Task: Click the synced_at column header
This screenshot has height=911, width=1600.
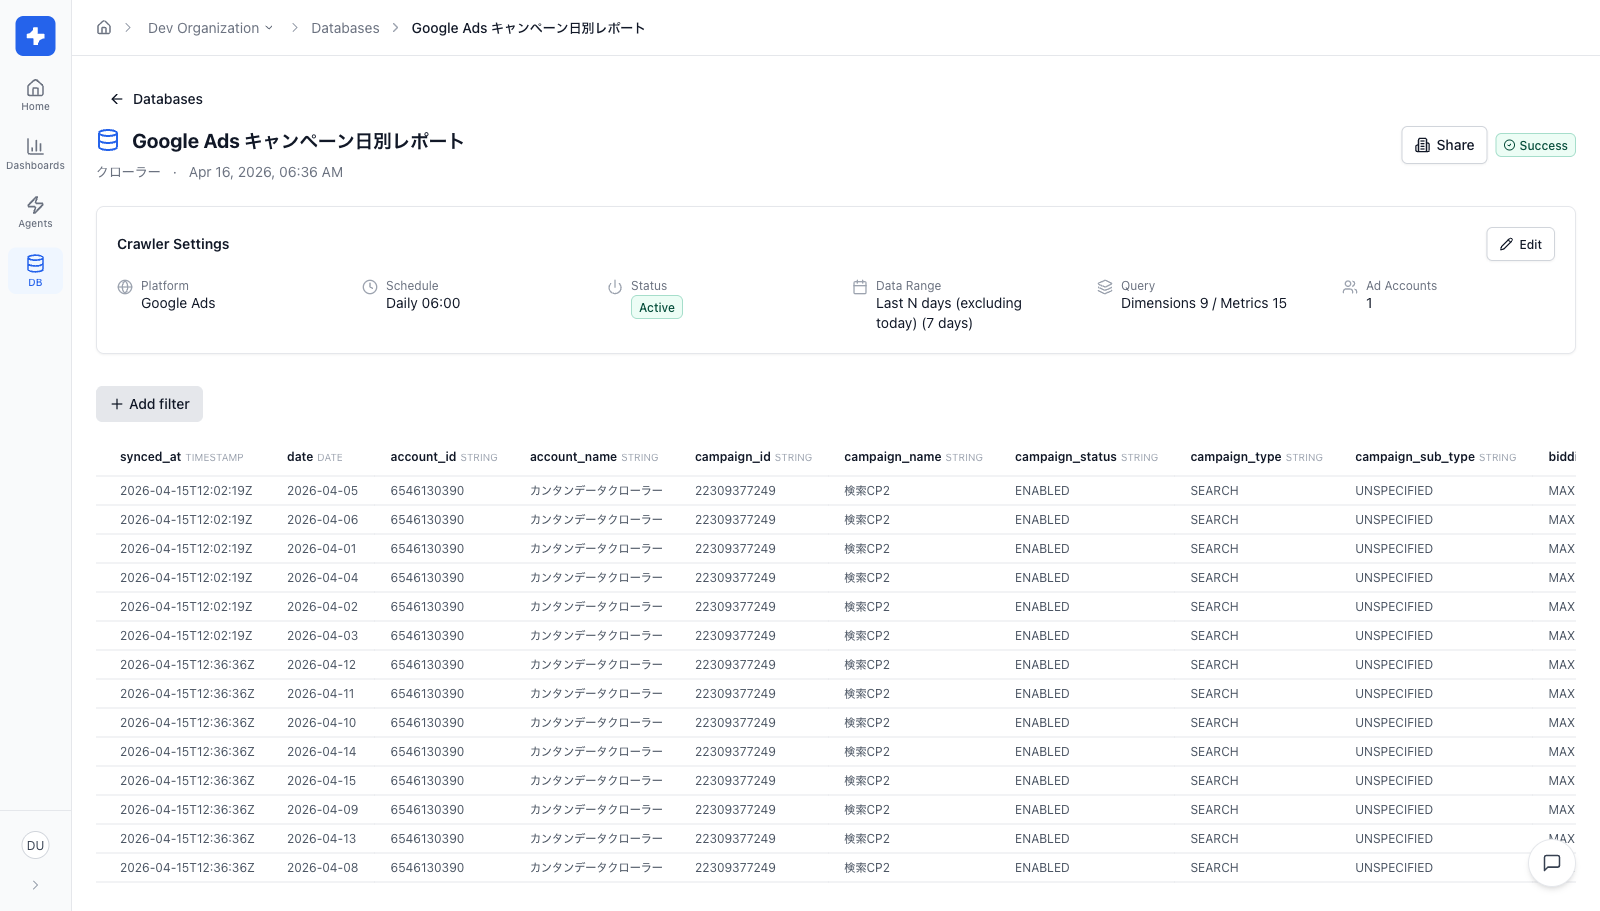Action: coord(182,457)
